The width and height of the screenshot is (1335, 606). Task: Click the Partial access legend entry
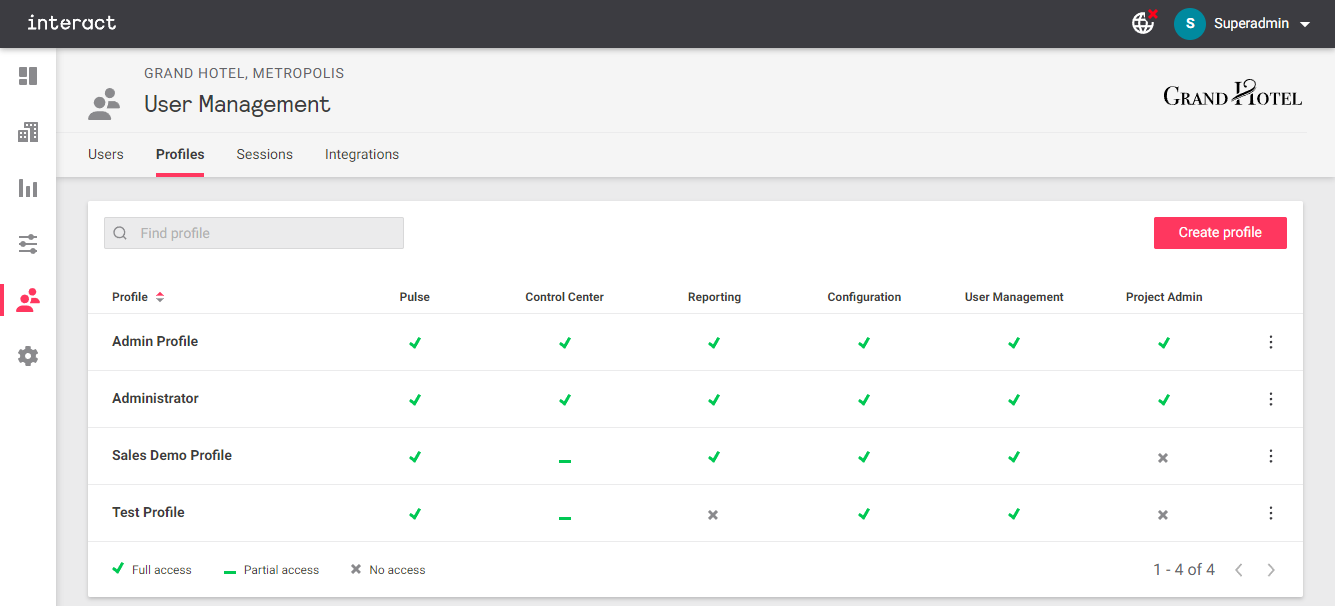(x=271, y=570)
